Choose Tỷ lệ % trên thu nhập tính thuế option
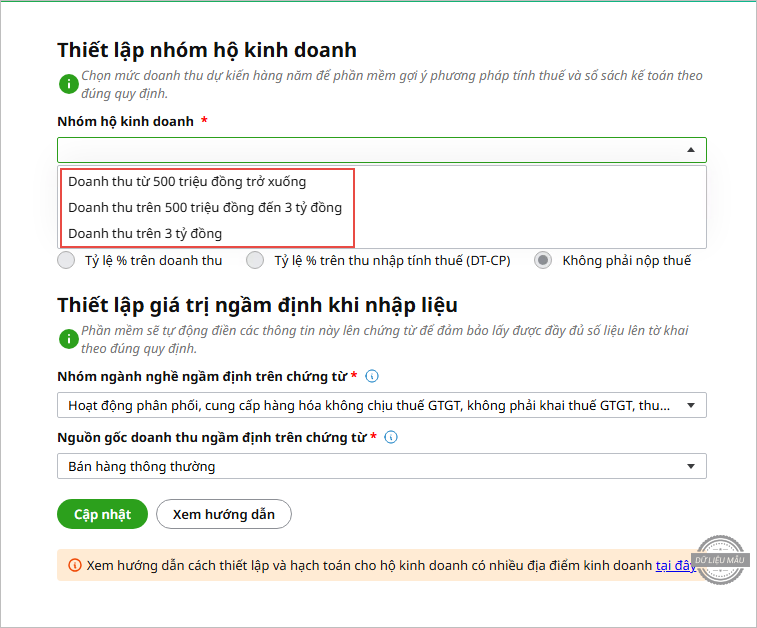 coord(257,260)
